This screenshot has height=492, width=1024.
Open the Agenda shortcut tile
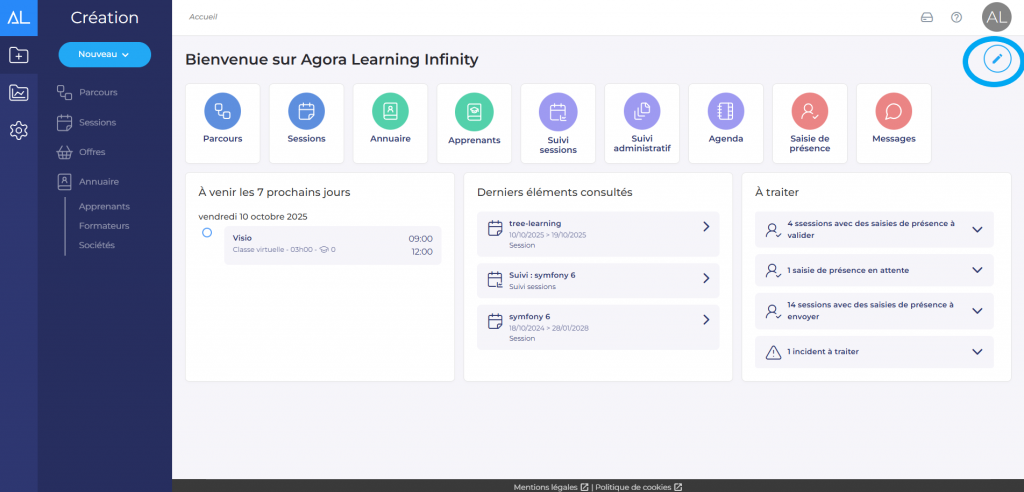tap(726, 122)
